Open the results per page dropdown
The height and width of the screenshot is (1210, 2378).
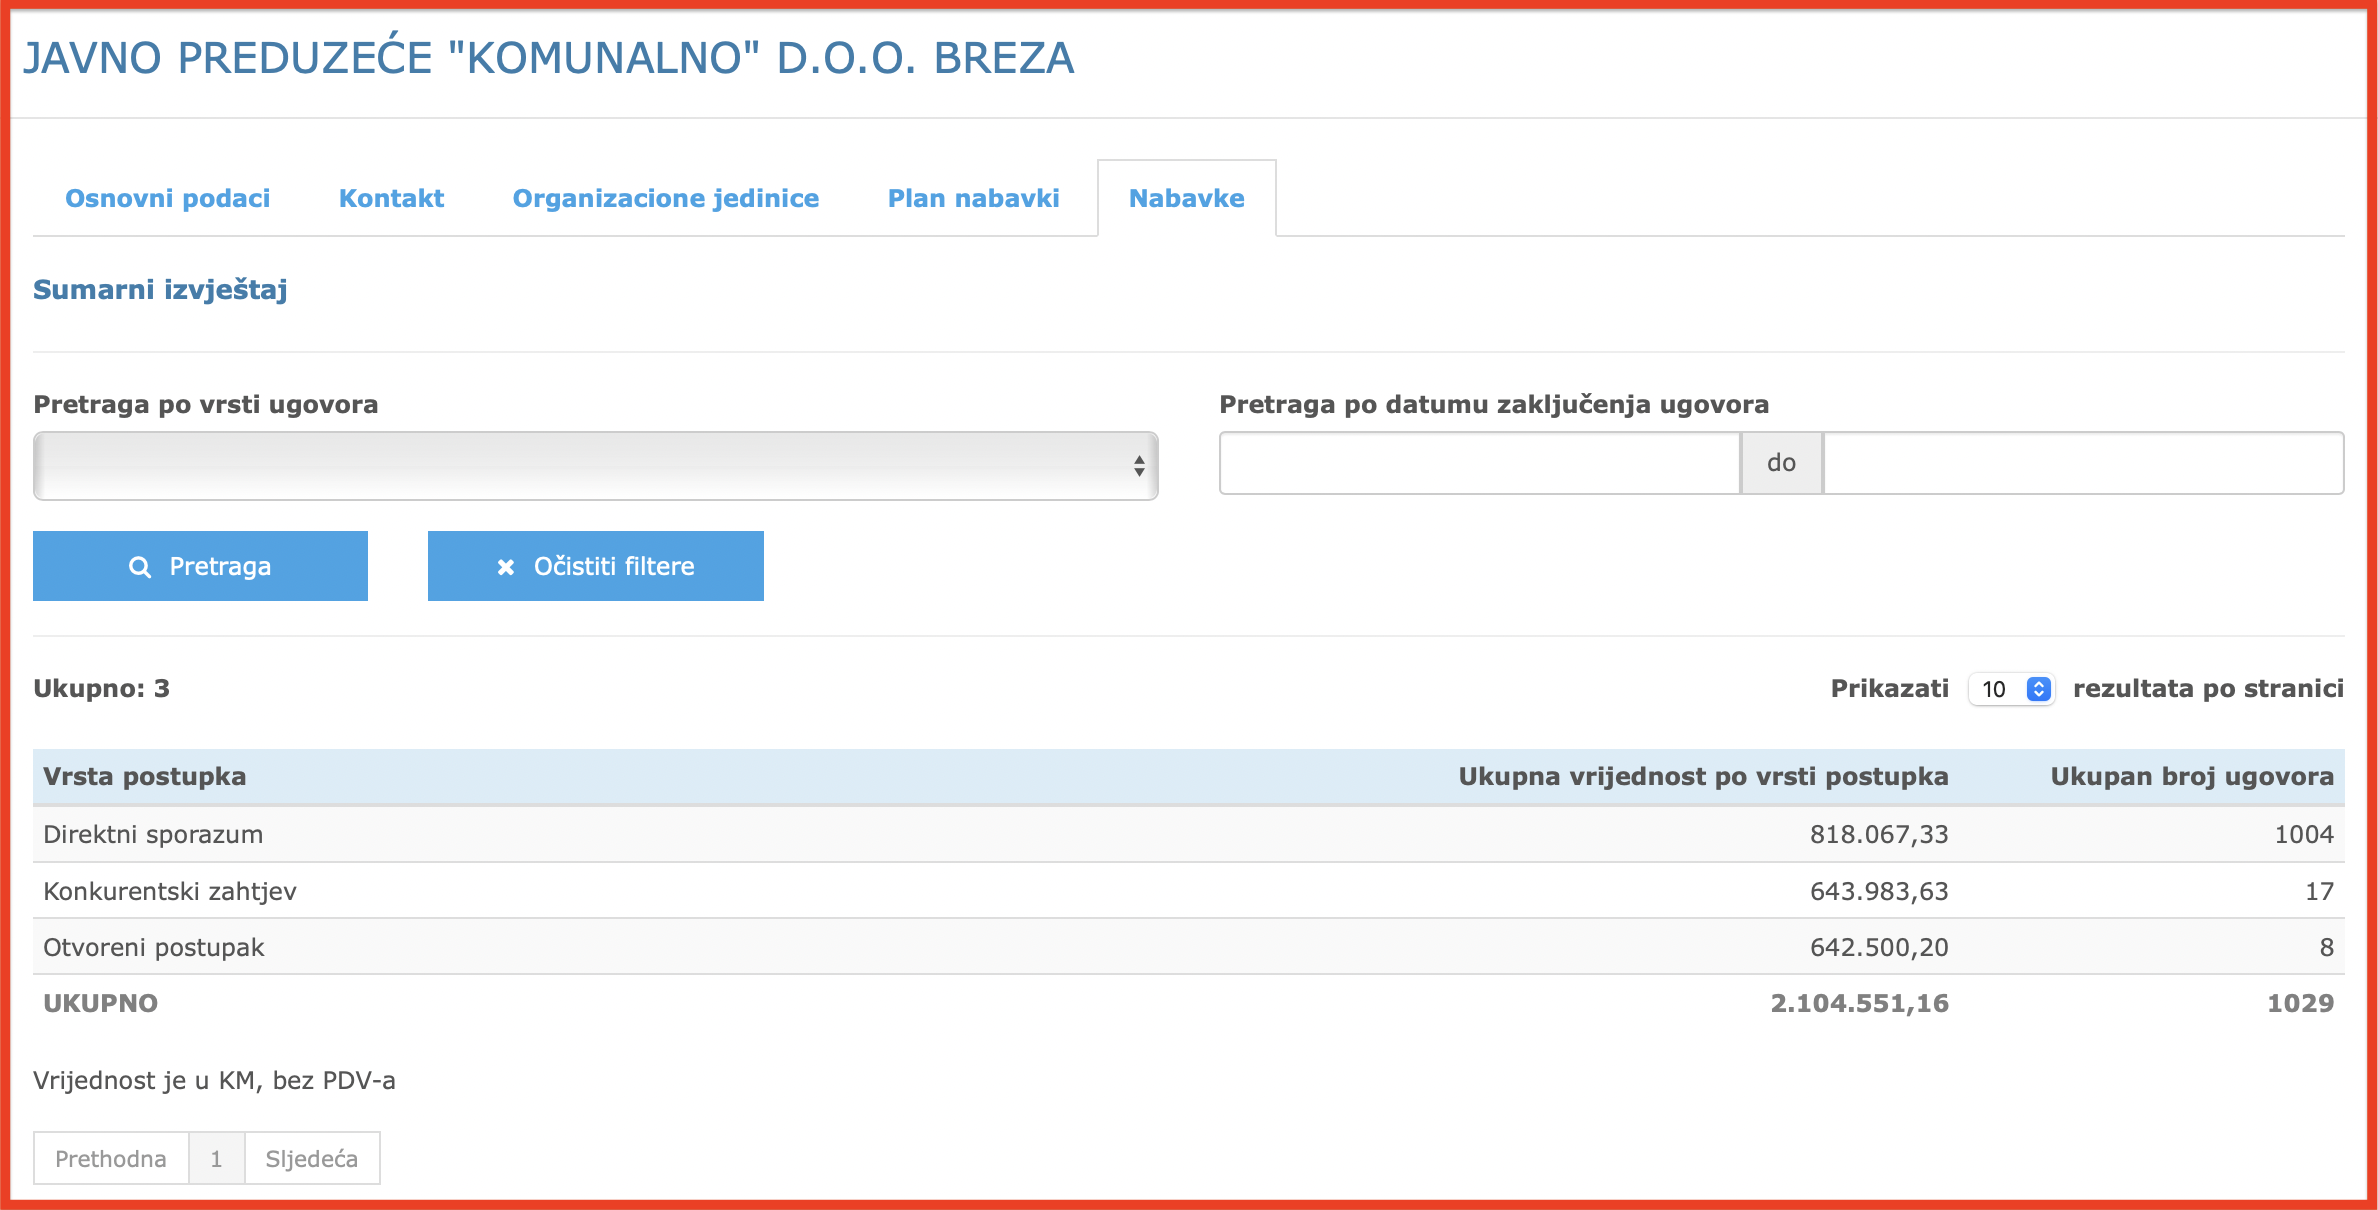click(x=2011, y=689)
